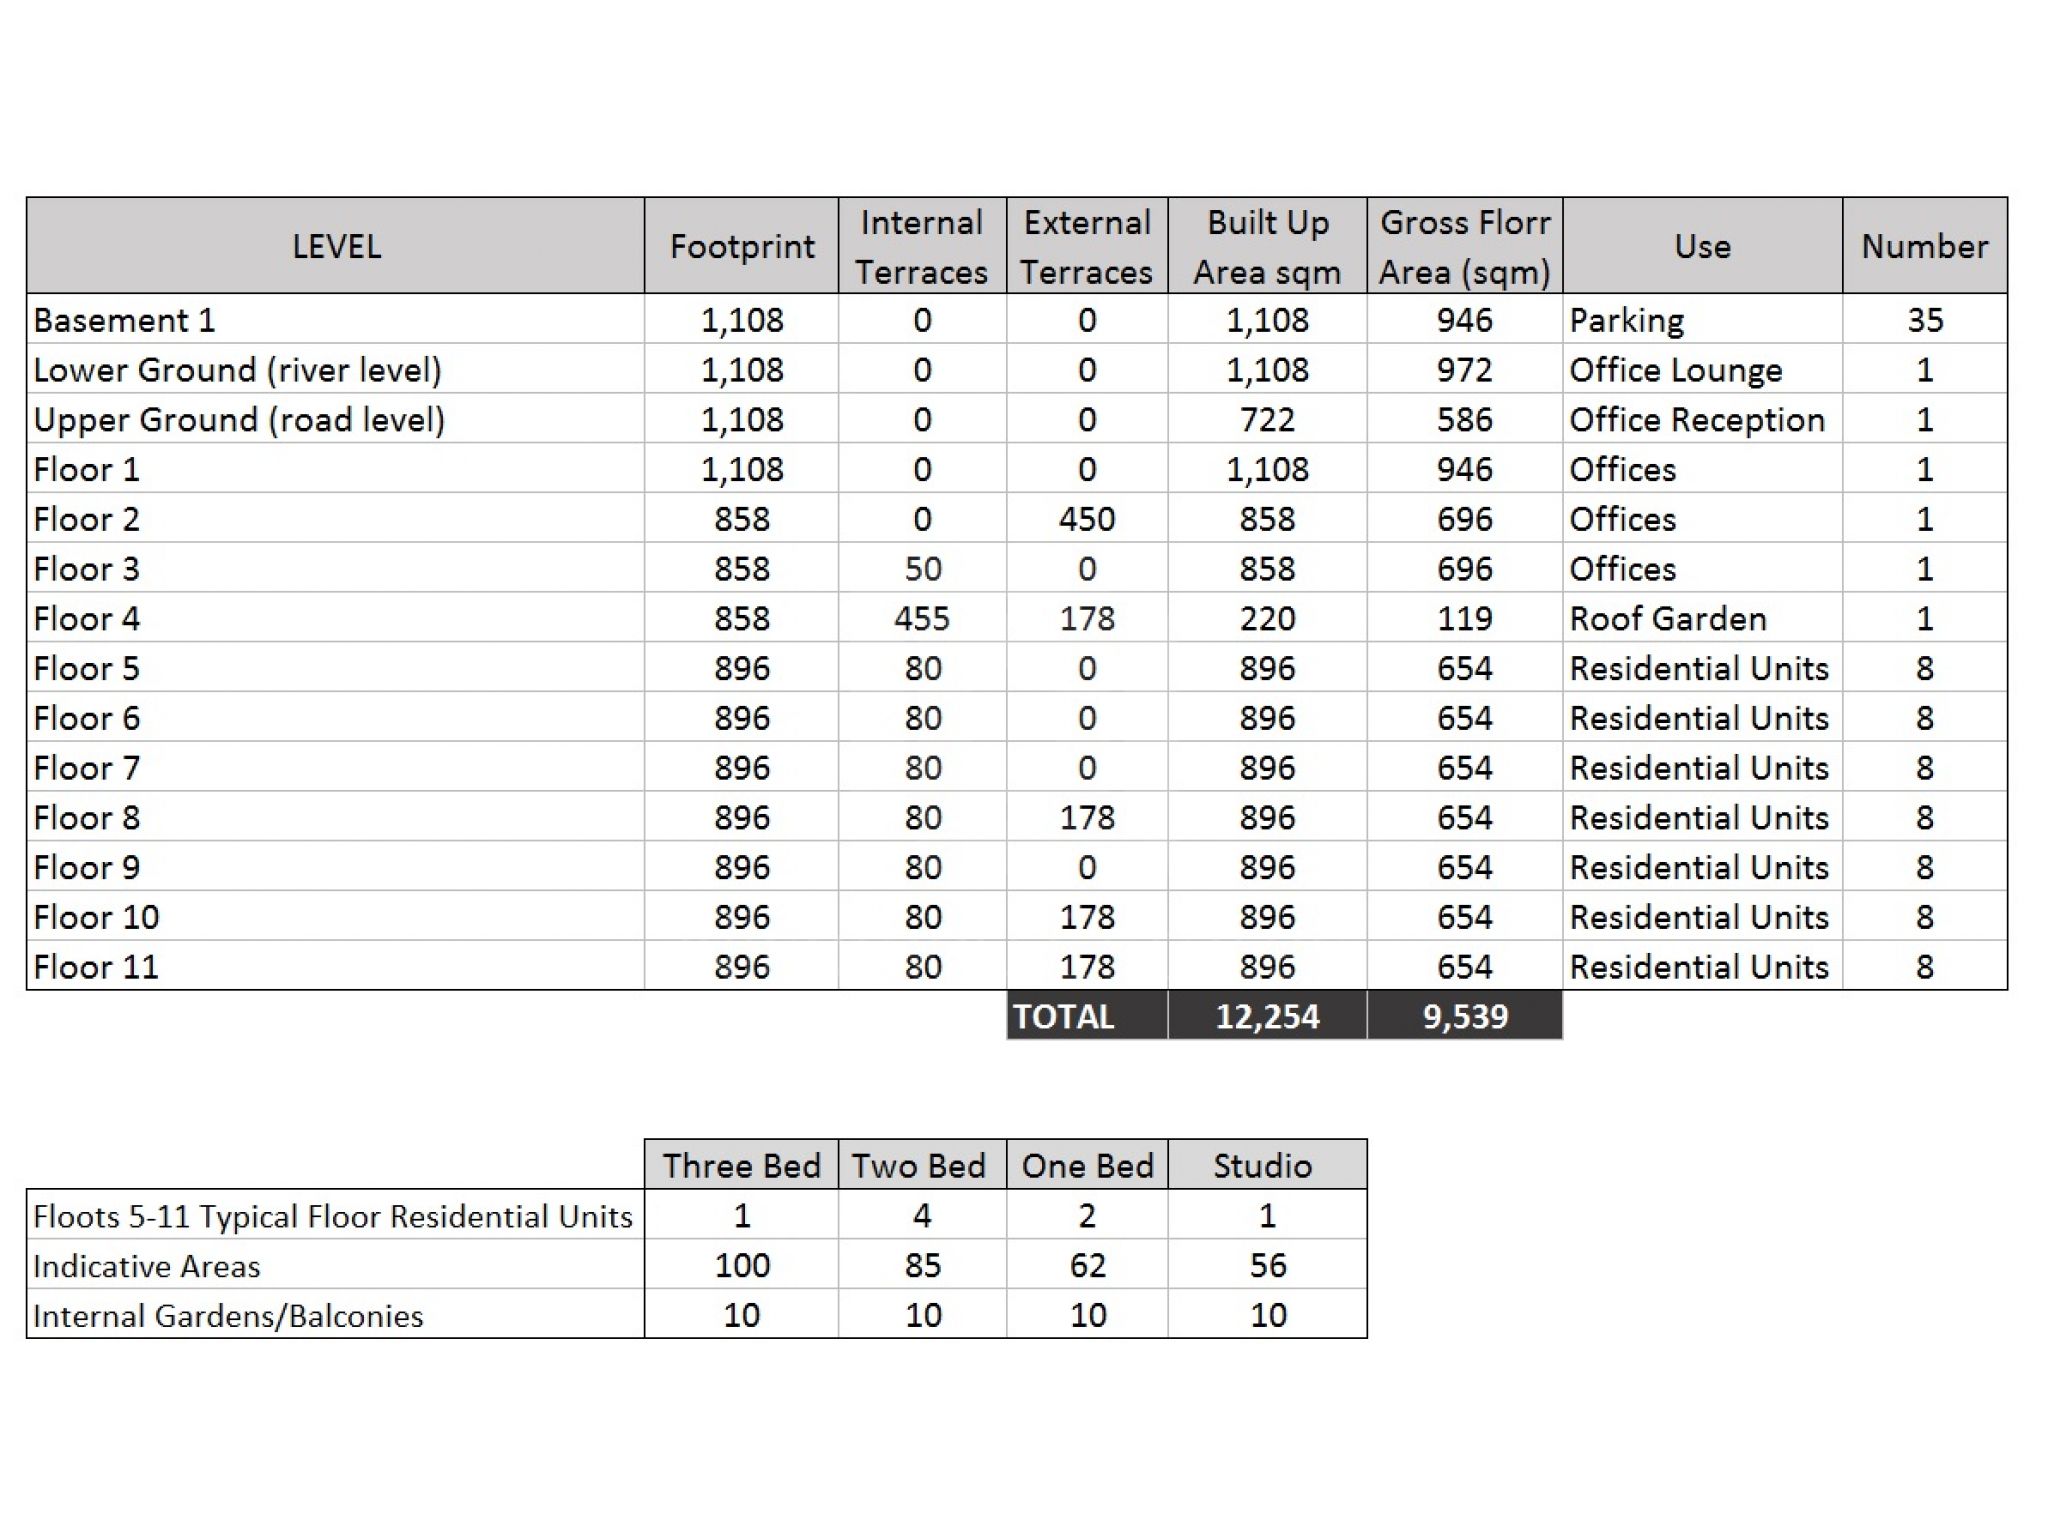Select the LEVEL column header
This screenshot has height=1536, width=2048.
tap(336, 246)
